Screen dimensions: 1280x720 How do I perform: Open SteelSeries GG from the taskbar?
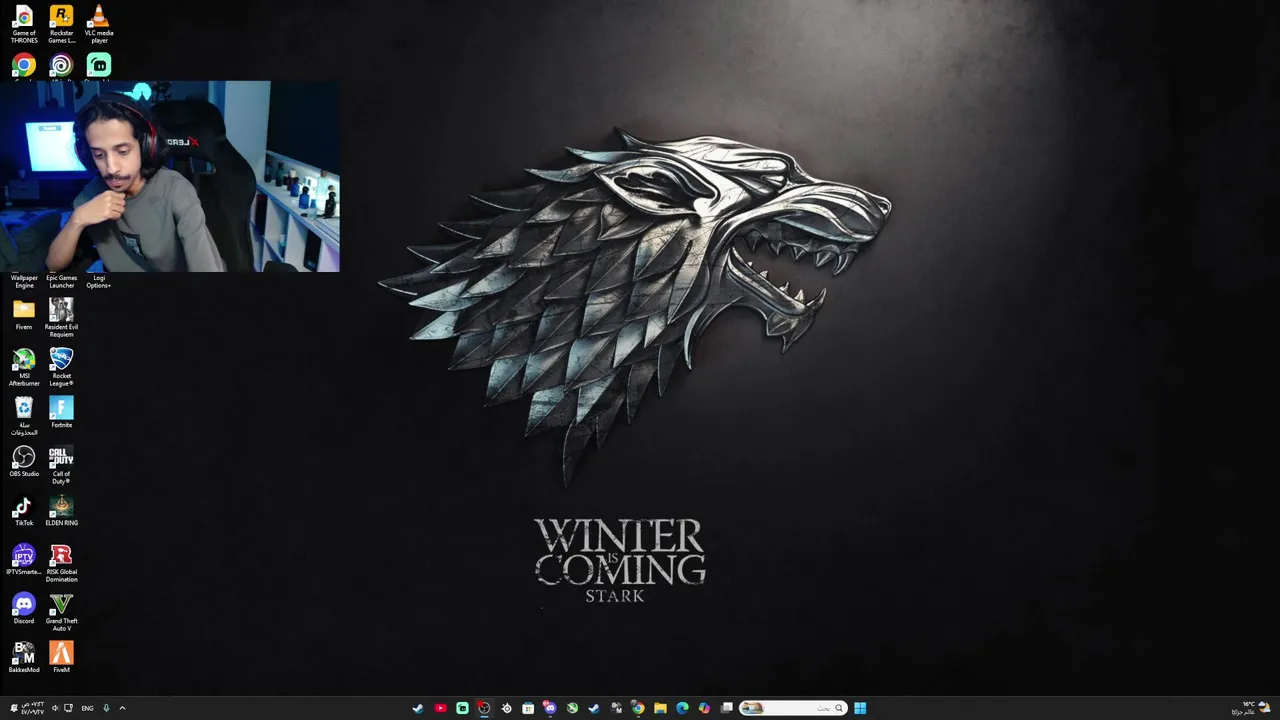coord(506,708)
